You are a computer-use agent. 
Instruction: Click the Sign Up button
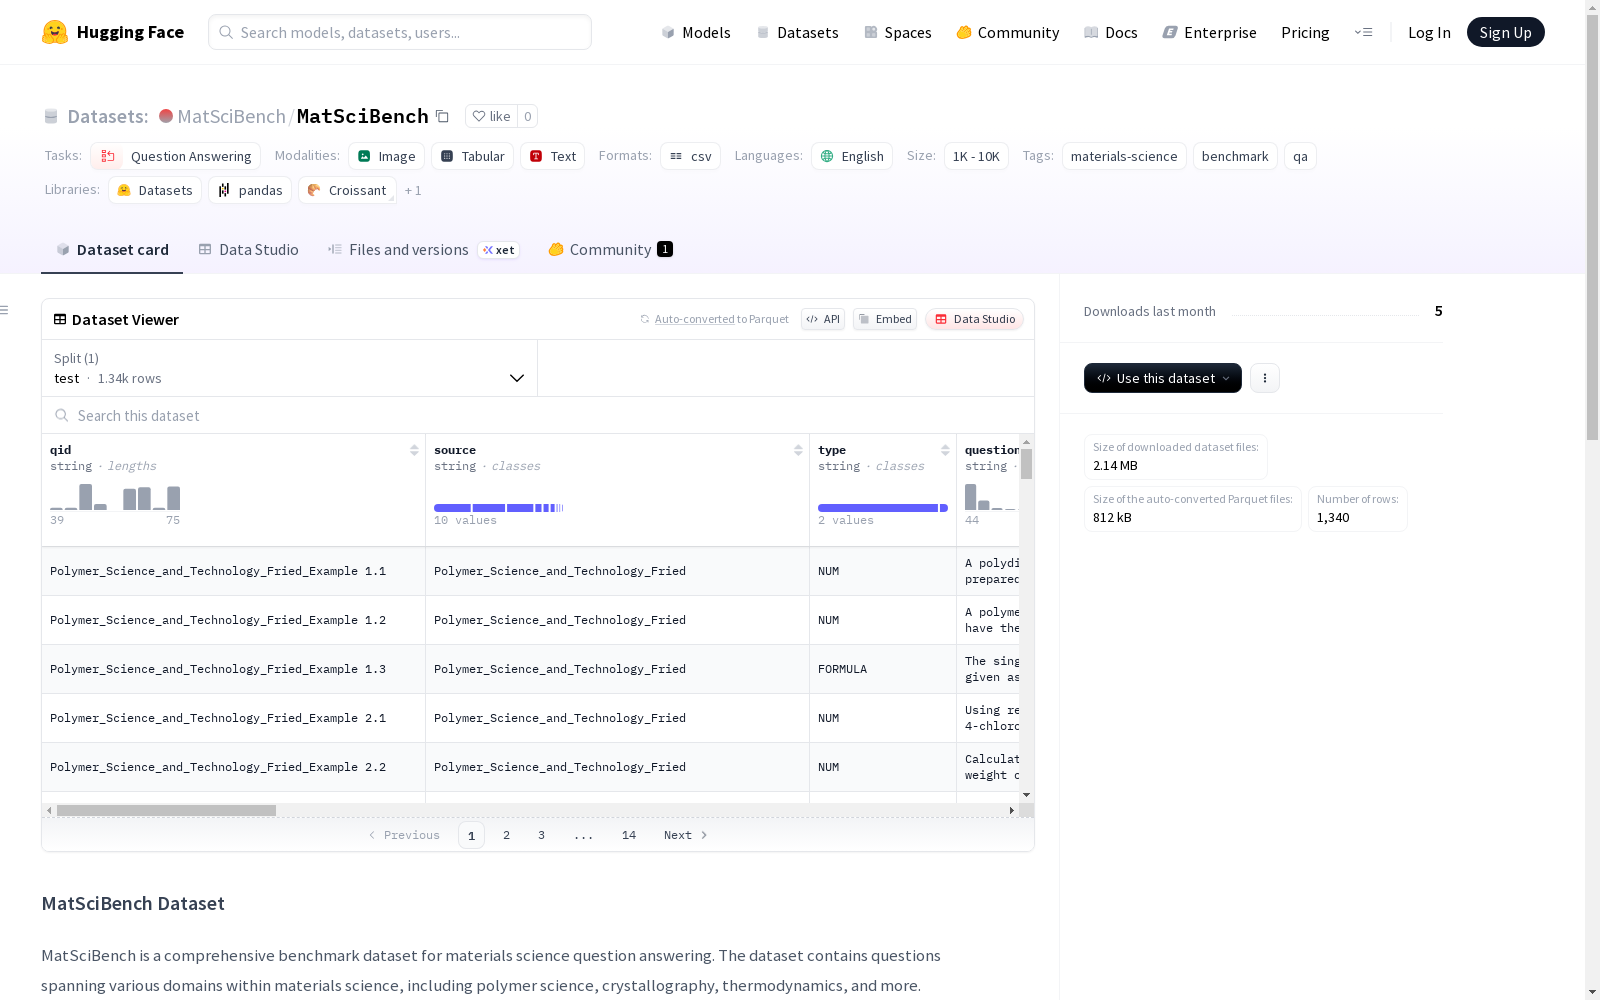1506,32
